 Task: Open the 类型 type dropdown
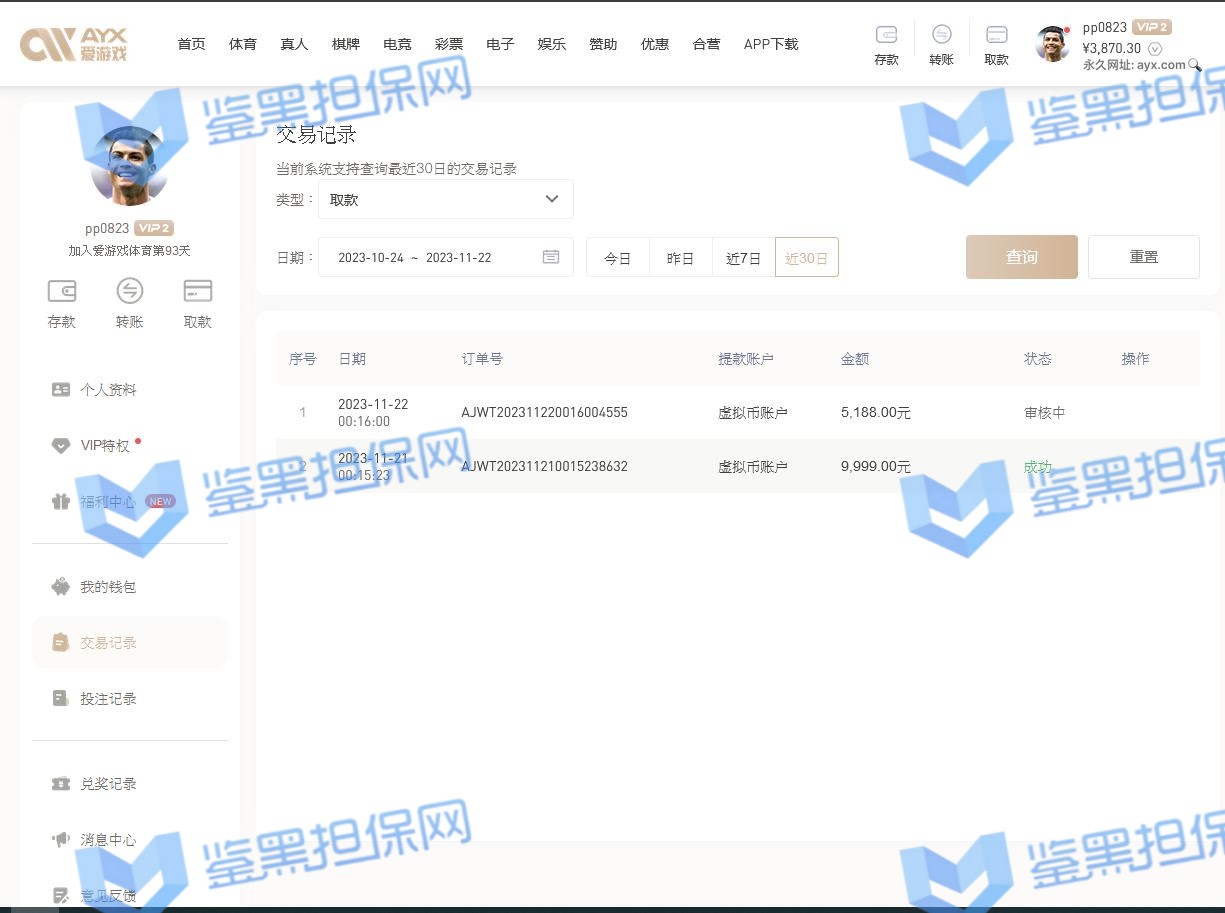445,199
